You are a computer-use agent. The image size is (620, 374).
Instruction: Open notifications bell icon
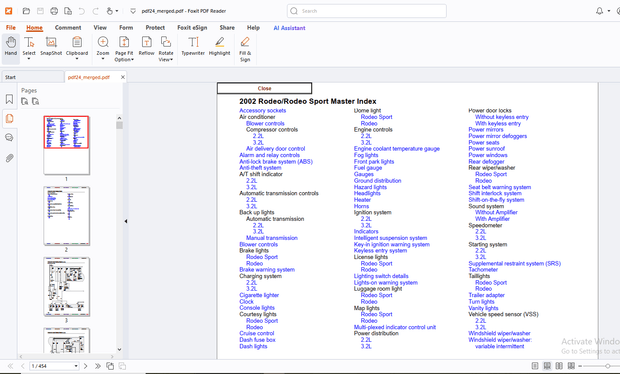click(599, 11)
